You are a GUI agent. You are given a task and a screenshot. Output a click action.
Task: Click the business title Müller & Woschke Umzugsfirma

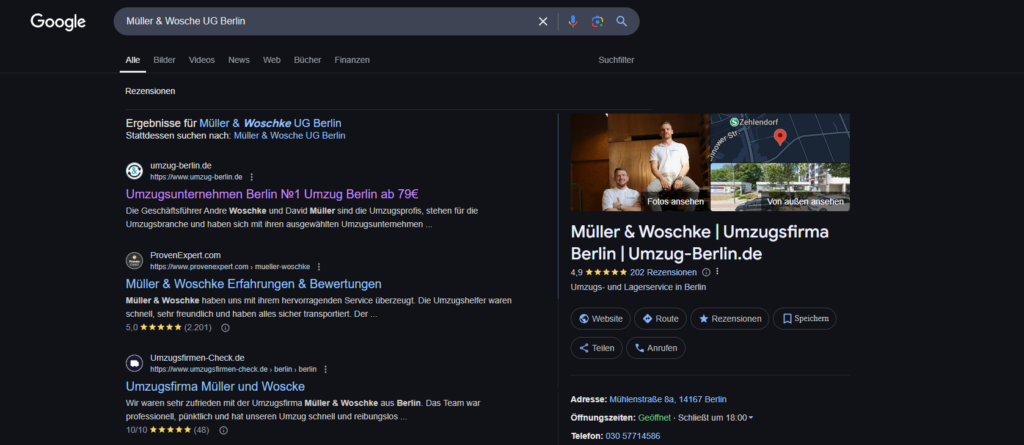(x=699, y=242)
